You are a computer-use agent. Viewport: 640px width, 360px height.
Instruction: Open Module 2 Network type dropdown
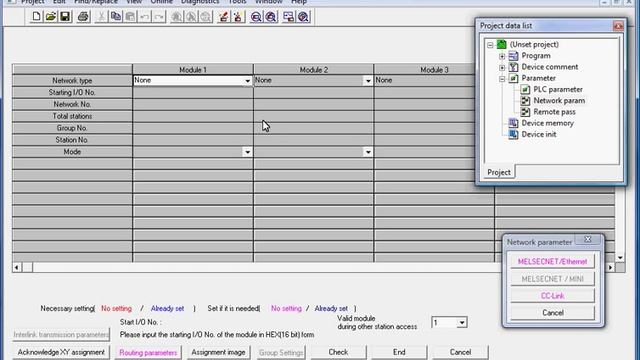click(368, 81)
